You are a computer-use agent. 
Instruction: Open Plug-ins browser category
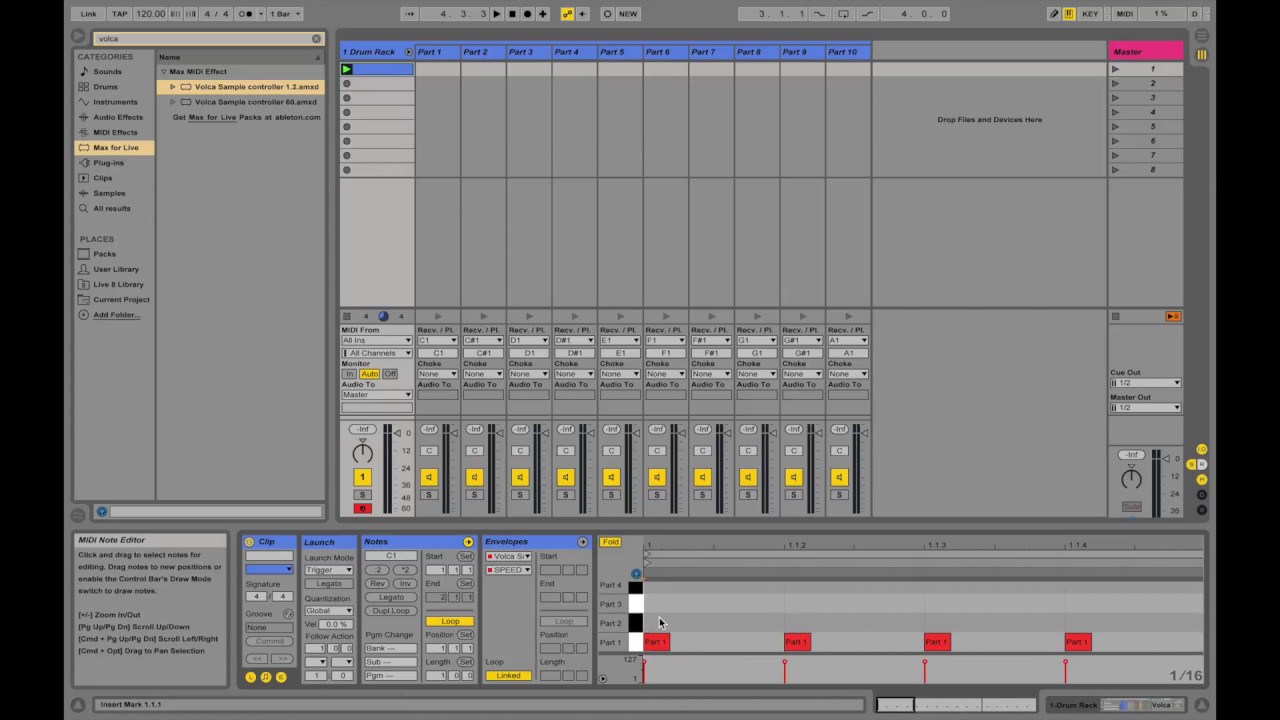pos(108,163)
